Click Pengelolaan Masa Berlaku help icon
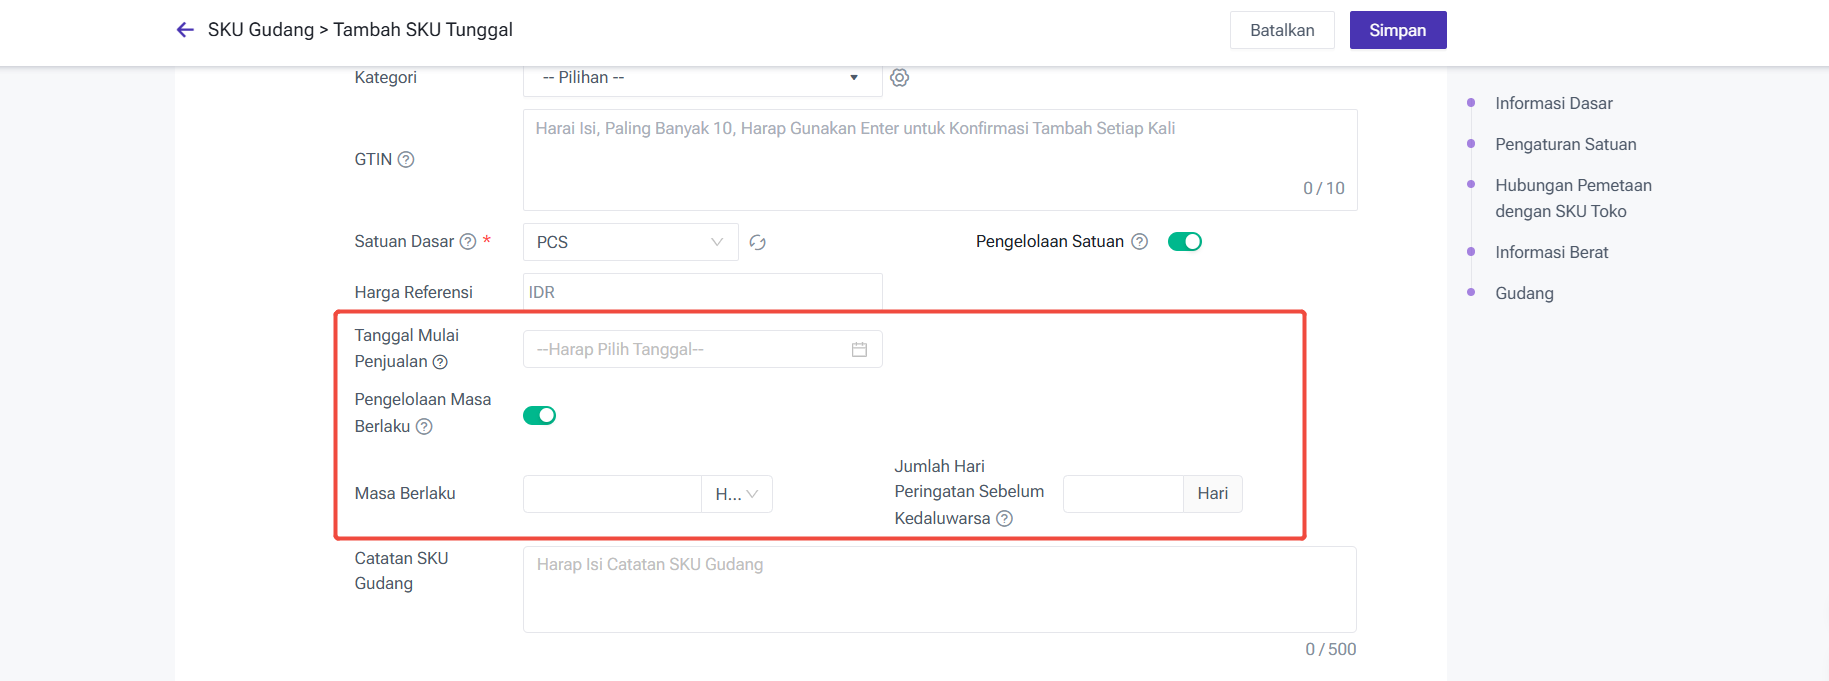 (x=424, y=427)
